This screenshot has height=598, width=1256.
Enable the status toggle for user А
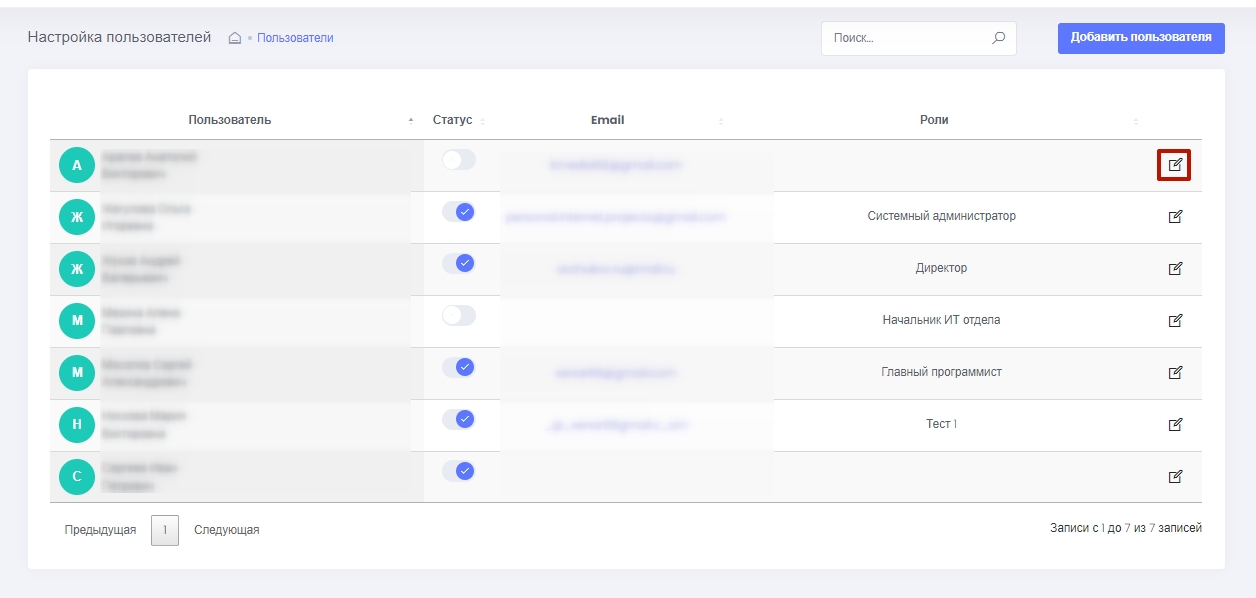(x=459, y=160)
